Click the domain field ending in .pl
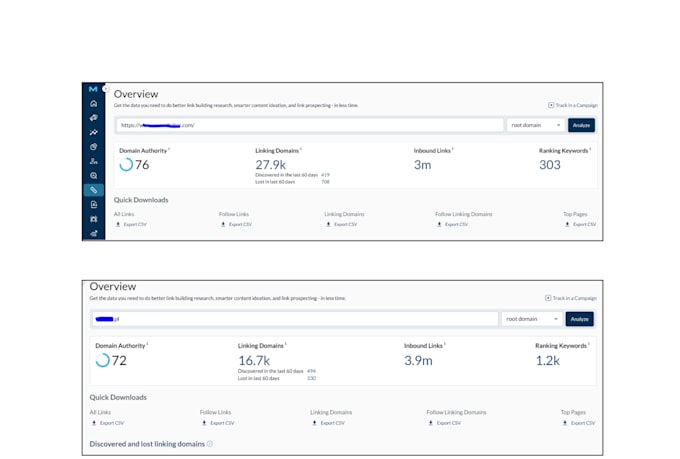The image size is (680, 459). click(295, 319)
